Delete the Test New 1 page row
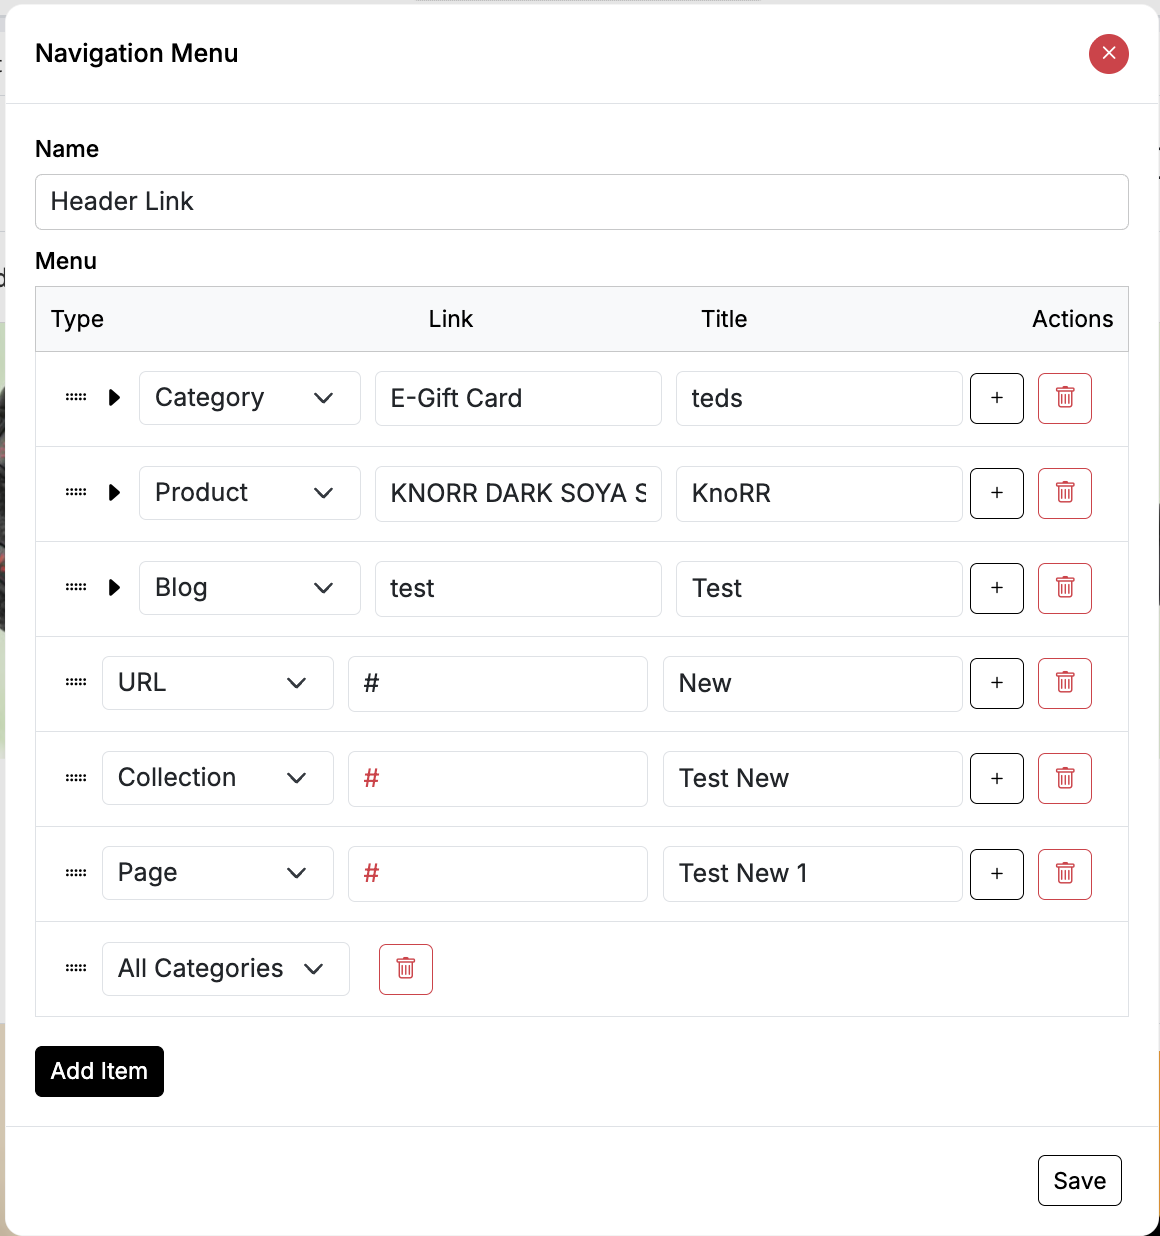Image resolution: width=1160 pixels, height=1236 pixels. point(1064,873)
